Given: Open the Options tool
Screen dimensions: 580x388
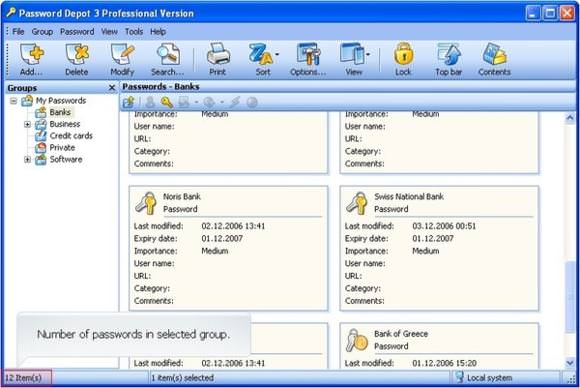Looking at the screenshot, I should click(x=308, y=59).
